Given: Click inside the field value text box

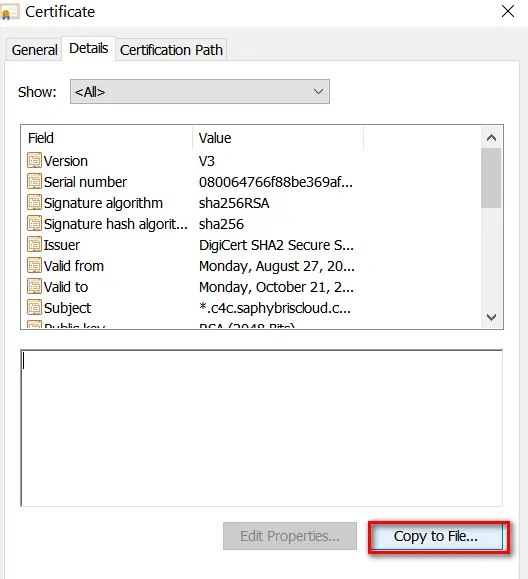Looking at the screenshot, I should pyautogui.click(x=262, y=428).
